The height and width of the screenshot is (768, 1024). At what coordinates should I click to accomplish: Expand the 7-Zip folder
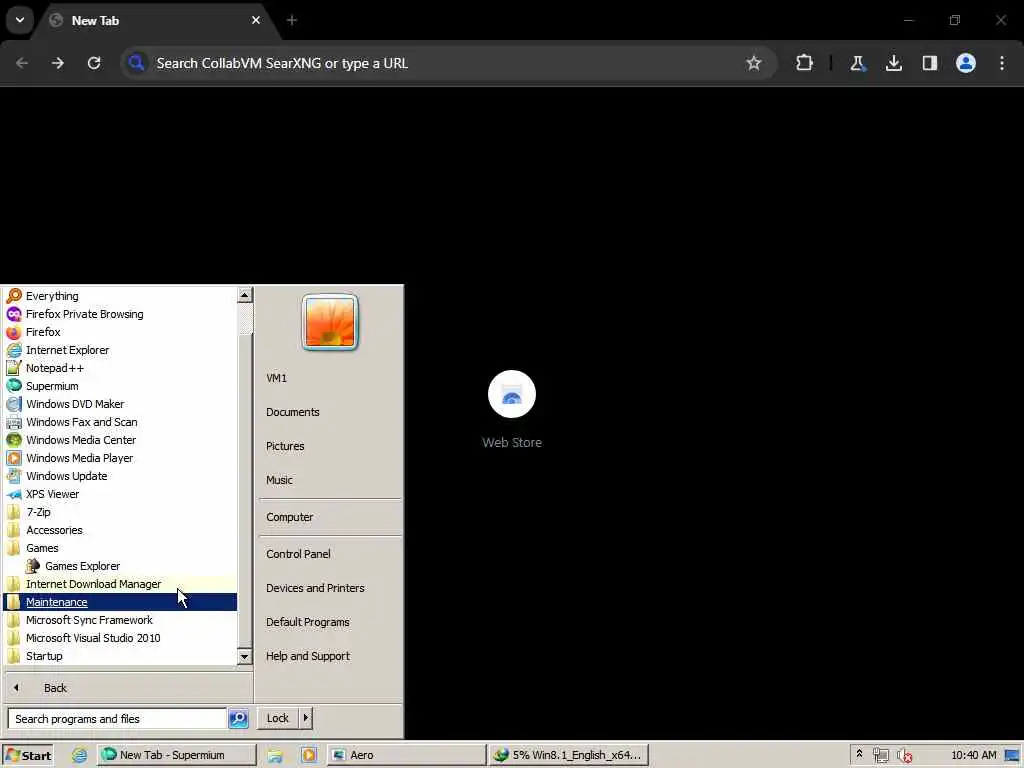click(x=120, y=512)
